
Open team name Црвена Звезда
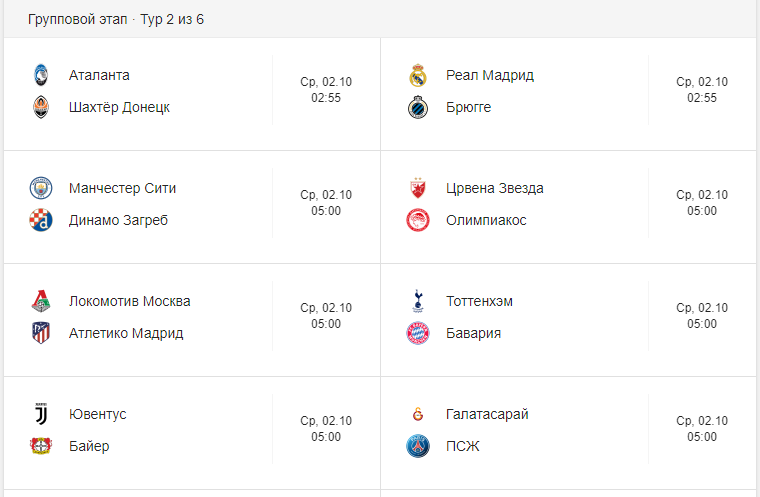(x=495, y=188)
